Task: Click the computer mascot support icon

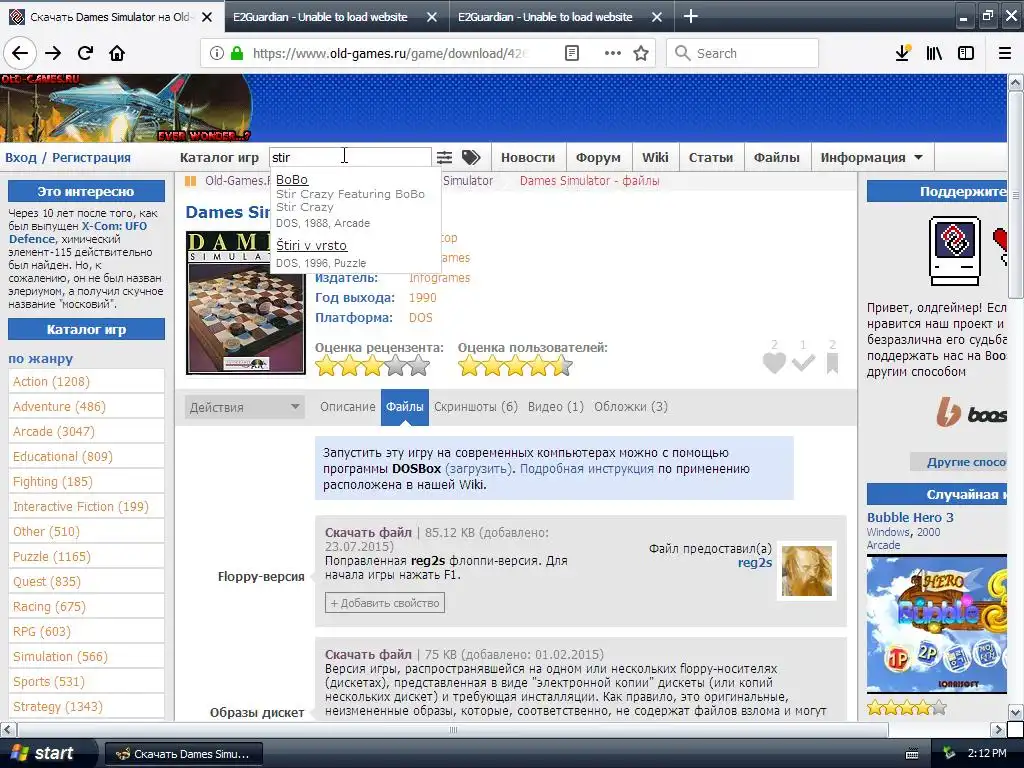Action: (x=955, y=251)
